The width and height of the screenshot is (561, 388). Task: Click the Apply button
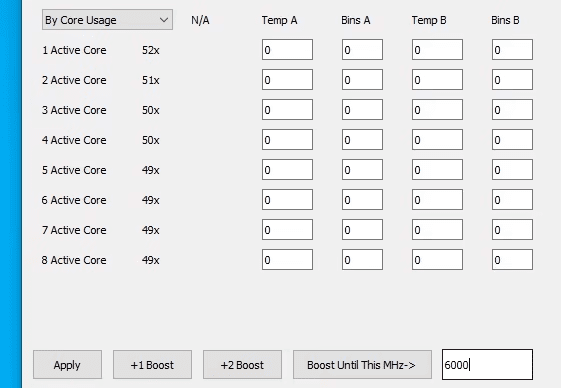tap(67, 364)
